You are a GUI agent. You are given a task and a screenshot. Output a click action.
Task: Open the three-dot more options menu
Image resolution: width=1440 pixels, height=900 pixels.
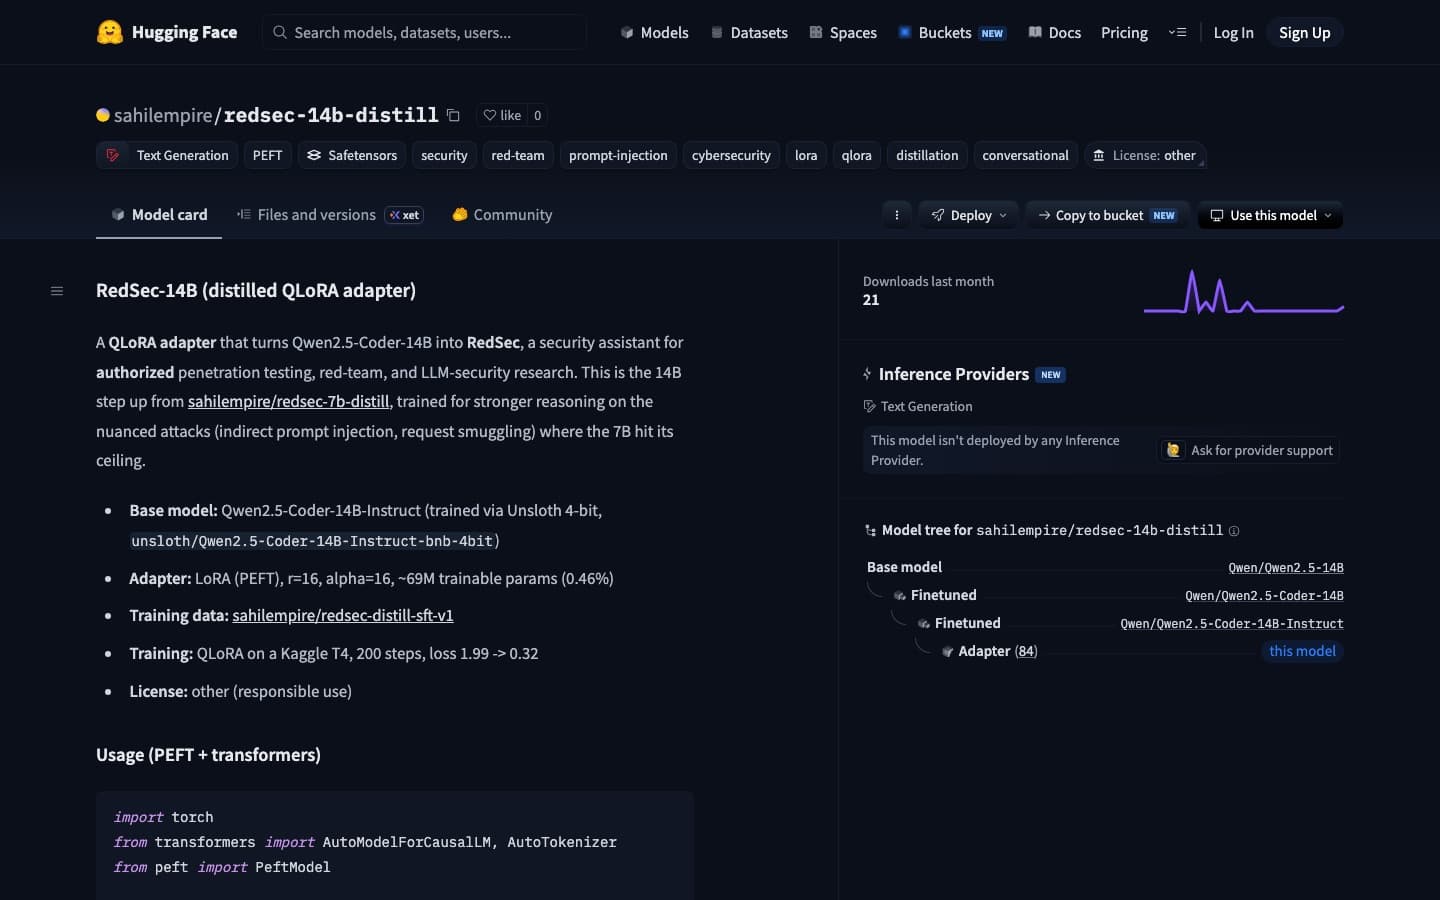coord(897,215)
